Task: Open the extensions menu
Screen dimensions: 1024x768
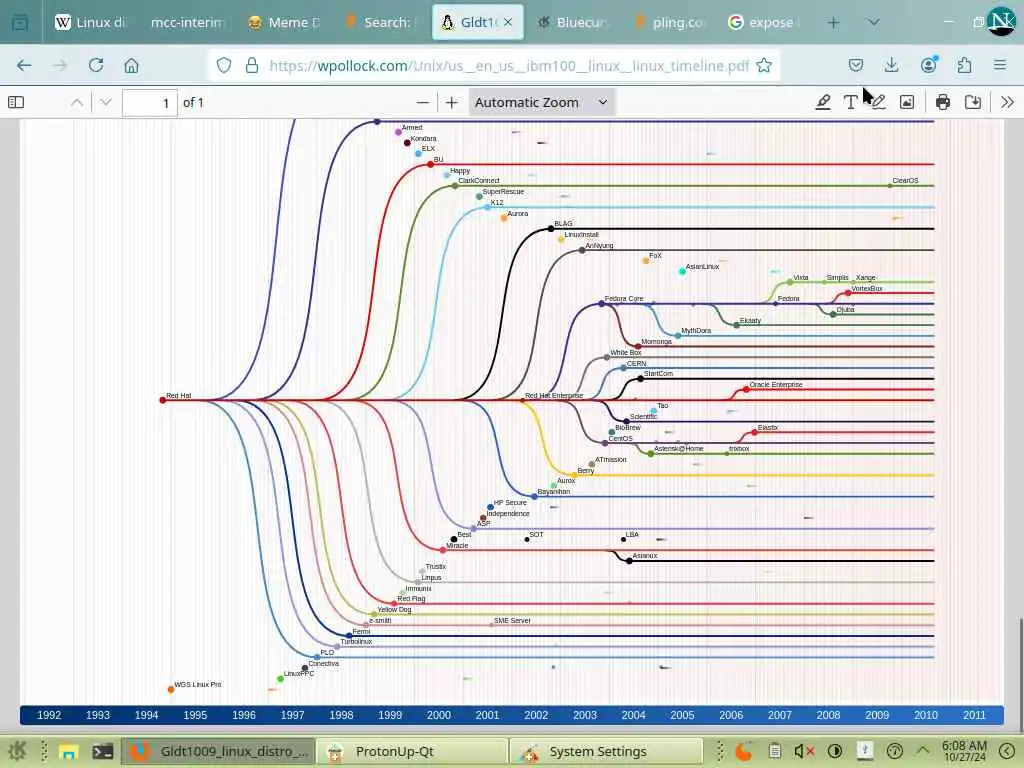Action: (964, 65)
